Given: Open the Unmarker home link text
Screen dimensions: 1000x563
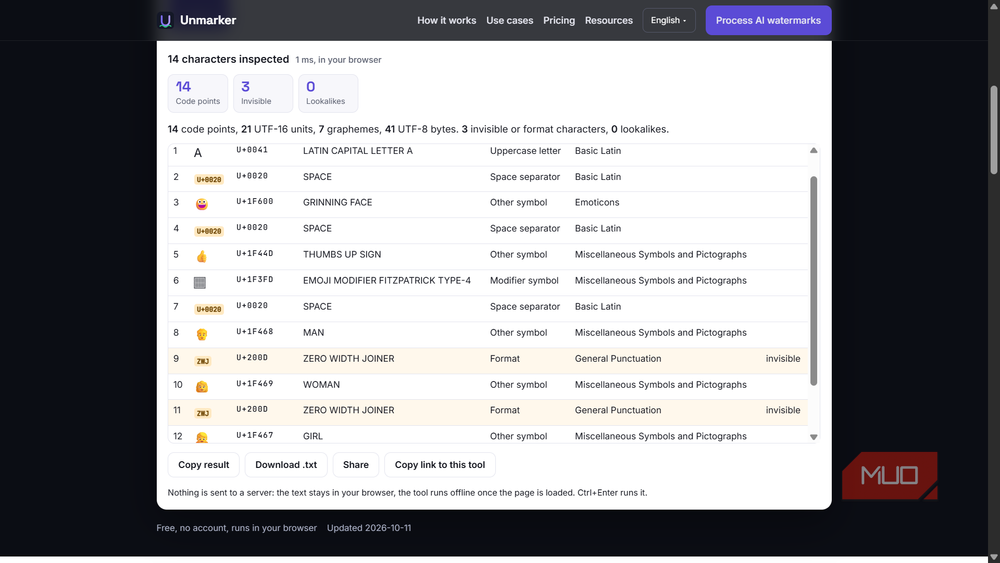Looking at the screenshot, I should pos(208,20).
